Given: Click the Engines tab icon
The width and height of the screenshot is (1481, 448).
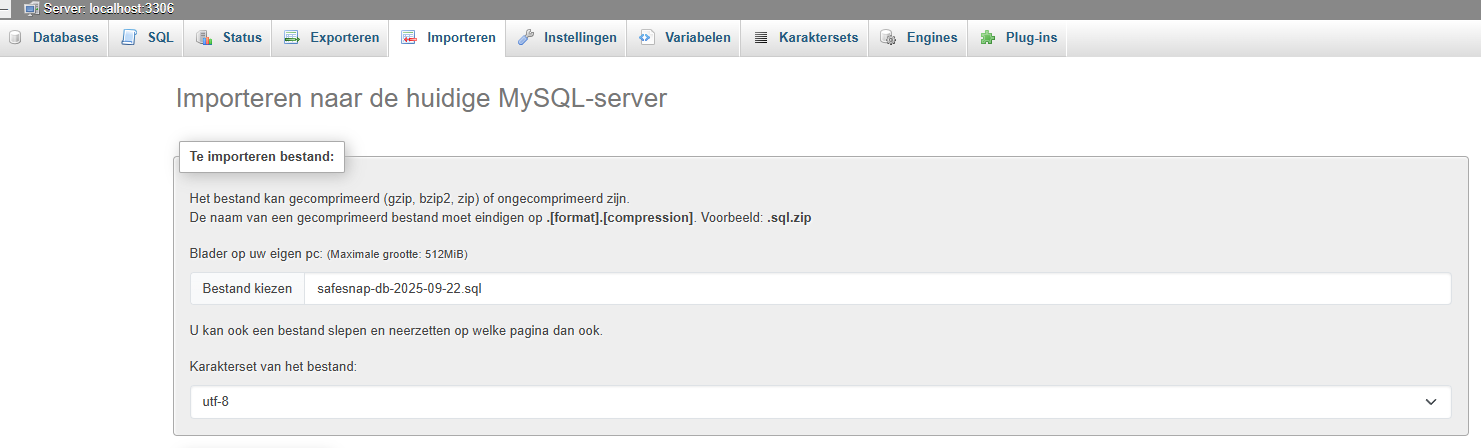Looking at the screenshot, I should (888, 38).
